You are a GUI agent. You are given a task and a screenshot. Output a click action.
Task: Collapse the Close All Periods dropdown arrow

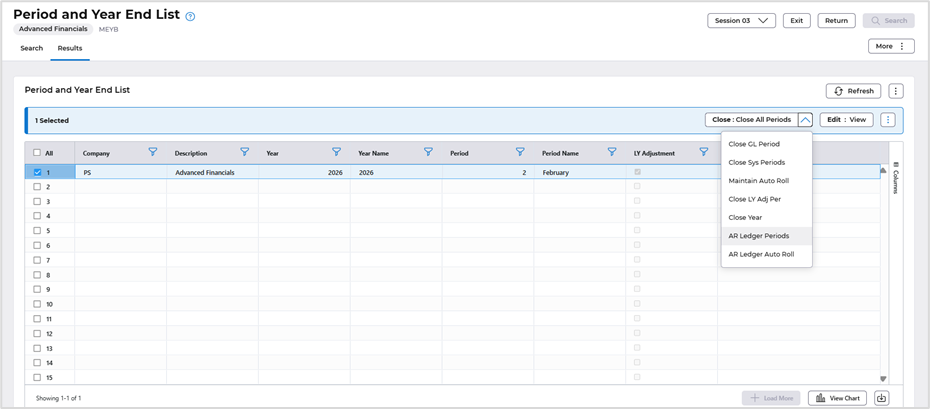point(805,120)
